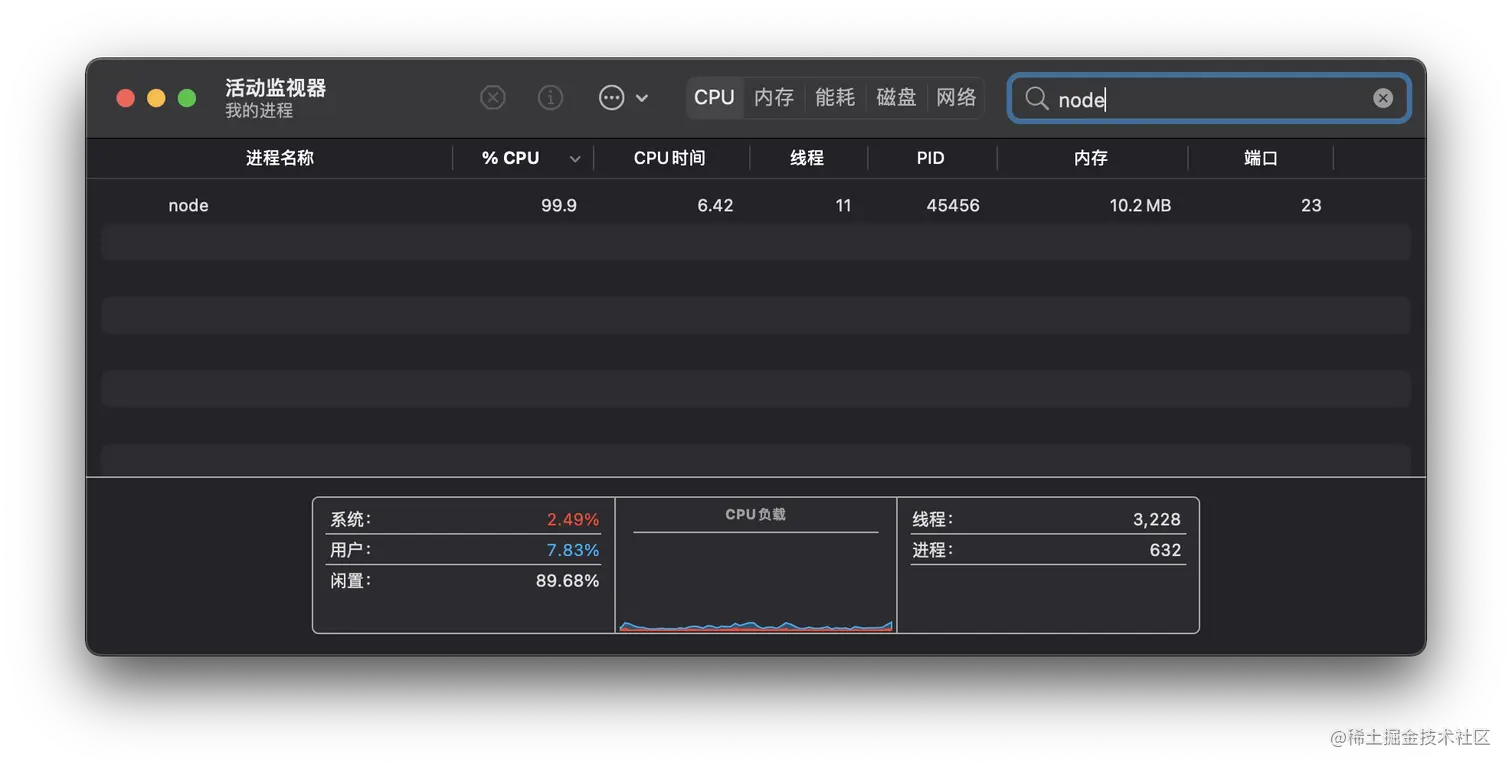
Task: Switch to the 网络 monitoring view
Action: (x=955, y=97)
